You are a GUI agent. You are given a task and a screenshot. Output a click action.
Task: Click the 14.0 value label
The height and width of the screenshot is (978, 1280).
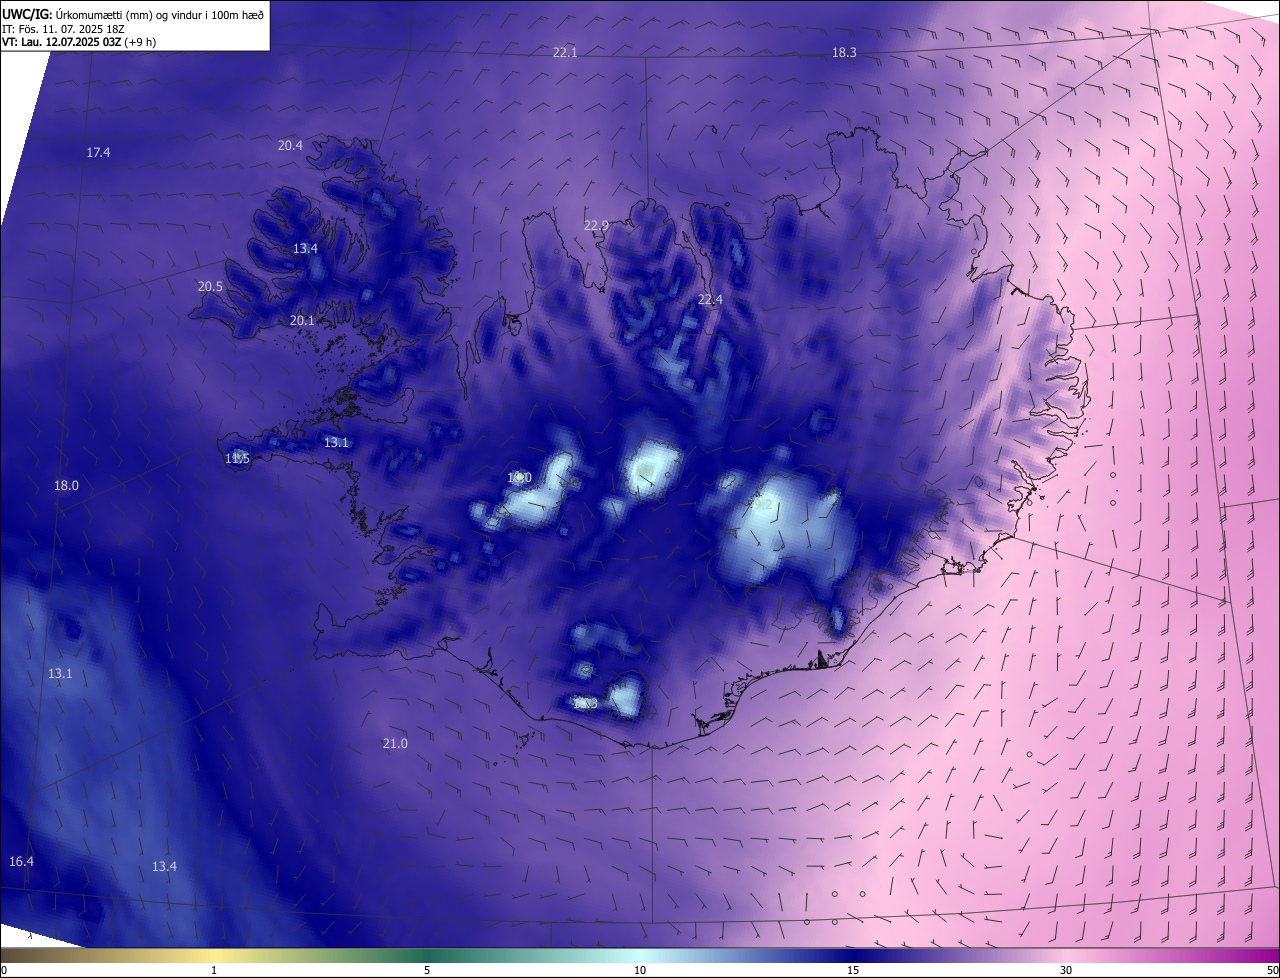[x=519, y=478]
